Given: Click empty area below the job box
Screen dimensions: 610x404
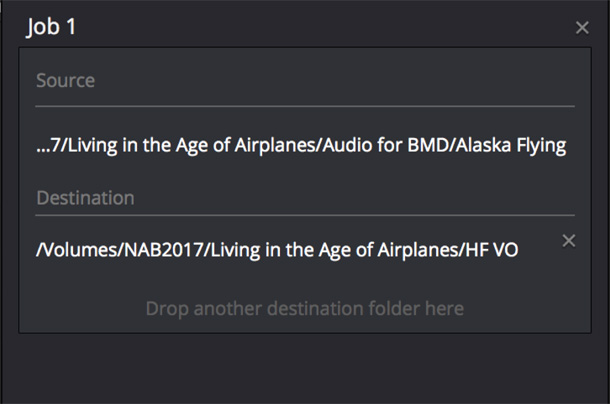Looking at the screenshot, I should 305,370.
